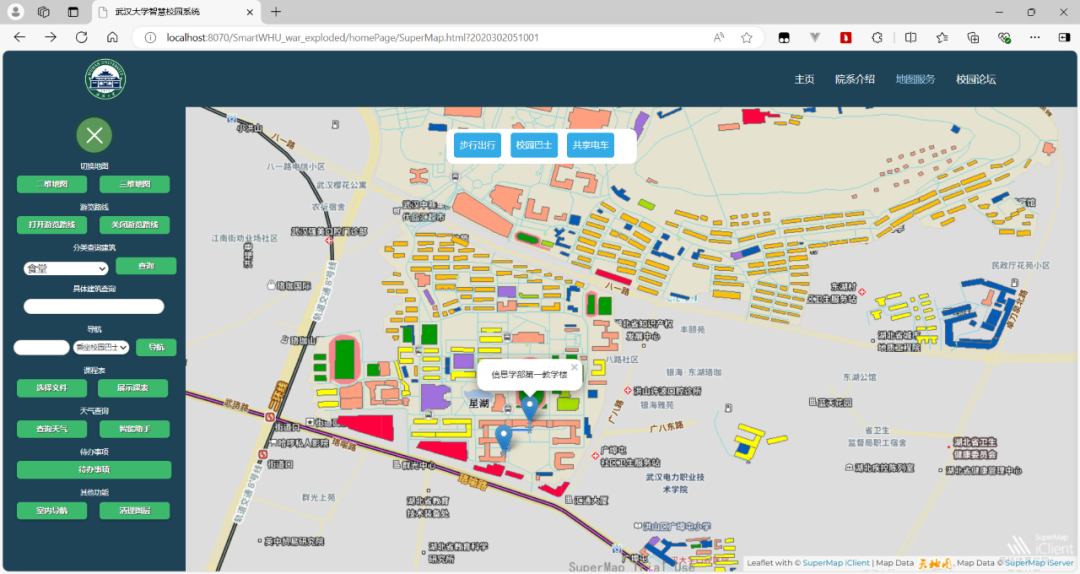This screenshot has width=1080, height=574.
Task: Click the 具体建筑查询 search input field
Action: click(x=94, y=307)
